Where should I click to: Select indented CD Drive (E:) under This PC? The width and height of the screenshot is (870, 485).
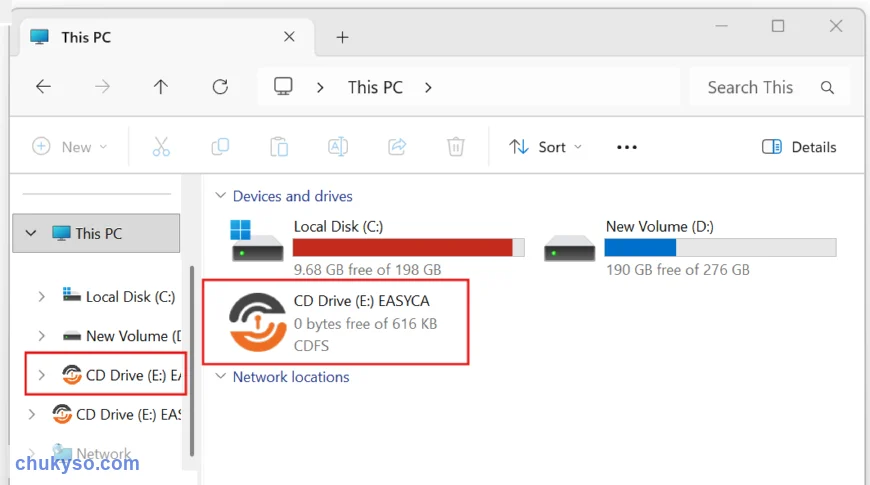pyautogui.click(x=122, y=375)
